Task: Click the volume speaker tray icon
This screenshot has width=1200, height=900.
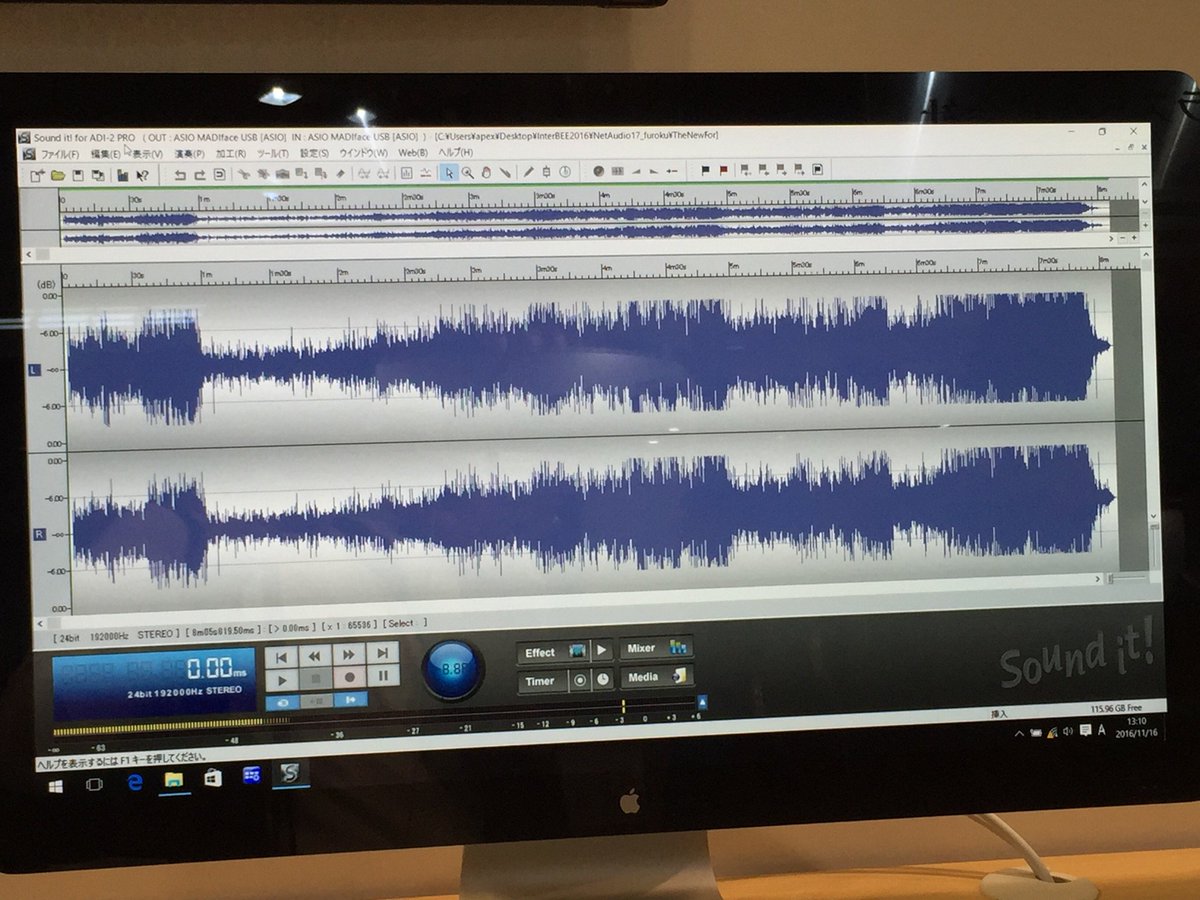Action: click(1067, 731)
